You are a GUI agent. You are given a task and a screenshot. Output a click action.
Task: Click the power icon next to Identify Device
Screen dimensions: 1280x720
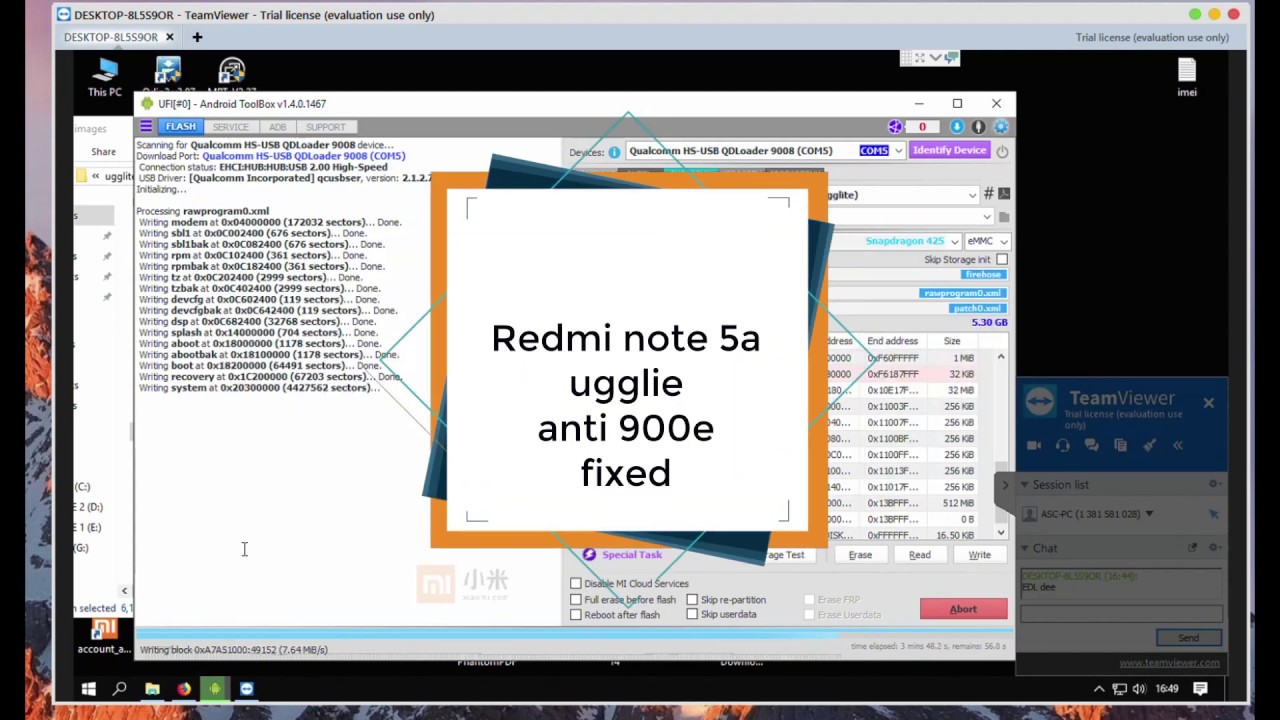pos(1002,151)
